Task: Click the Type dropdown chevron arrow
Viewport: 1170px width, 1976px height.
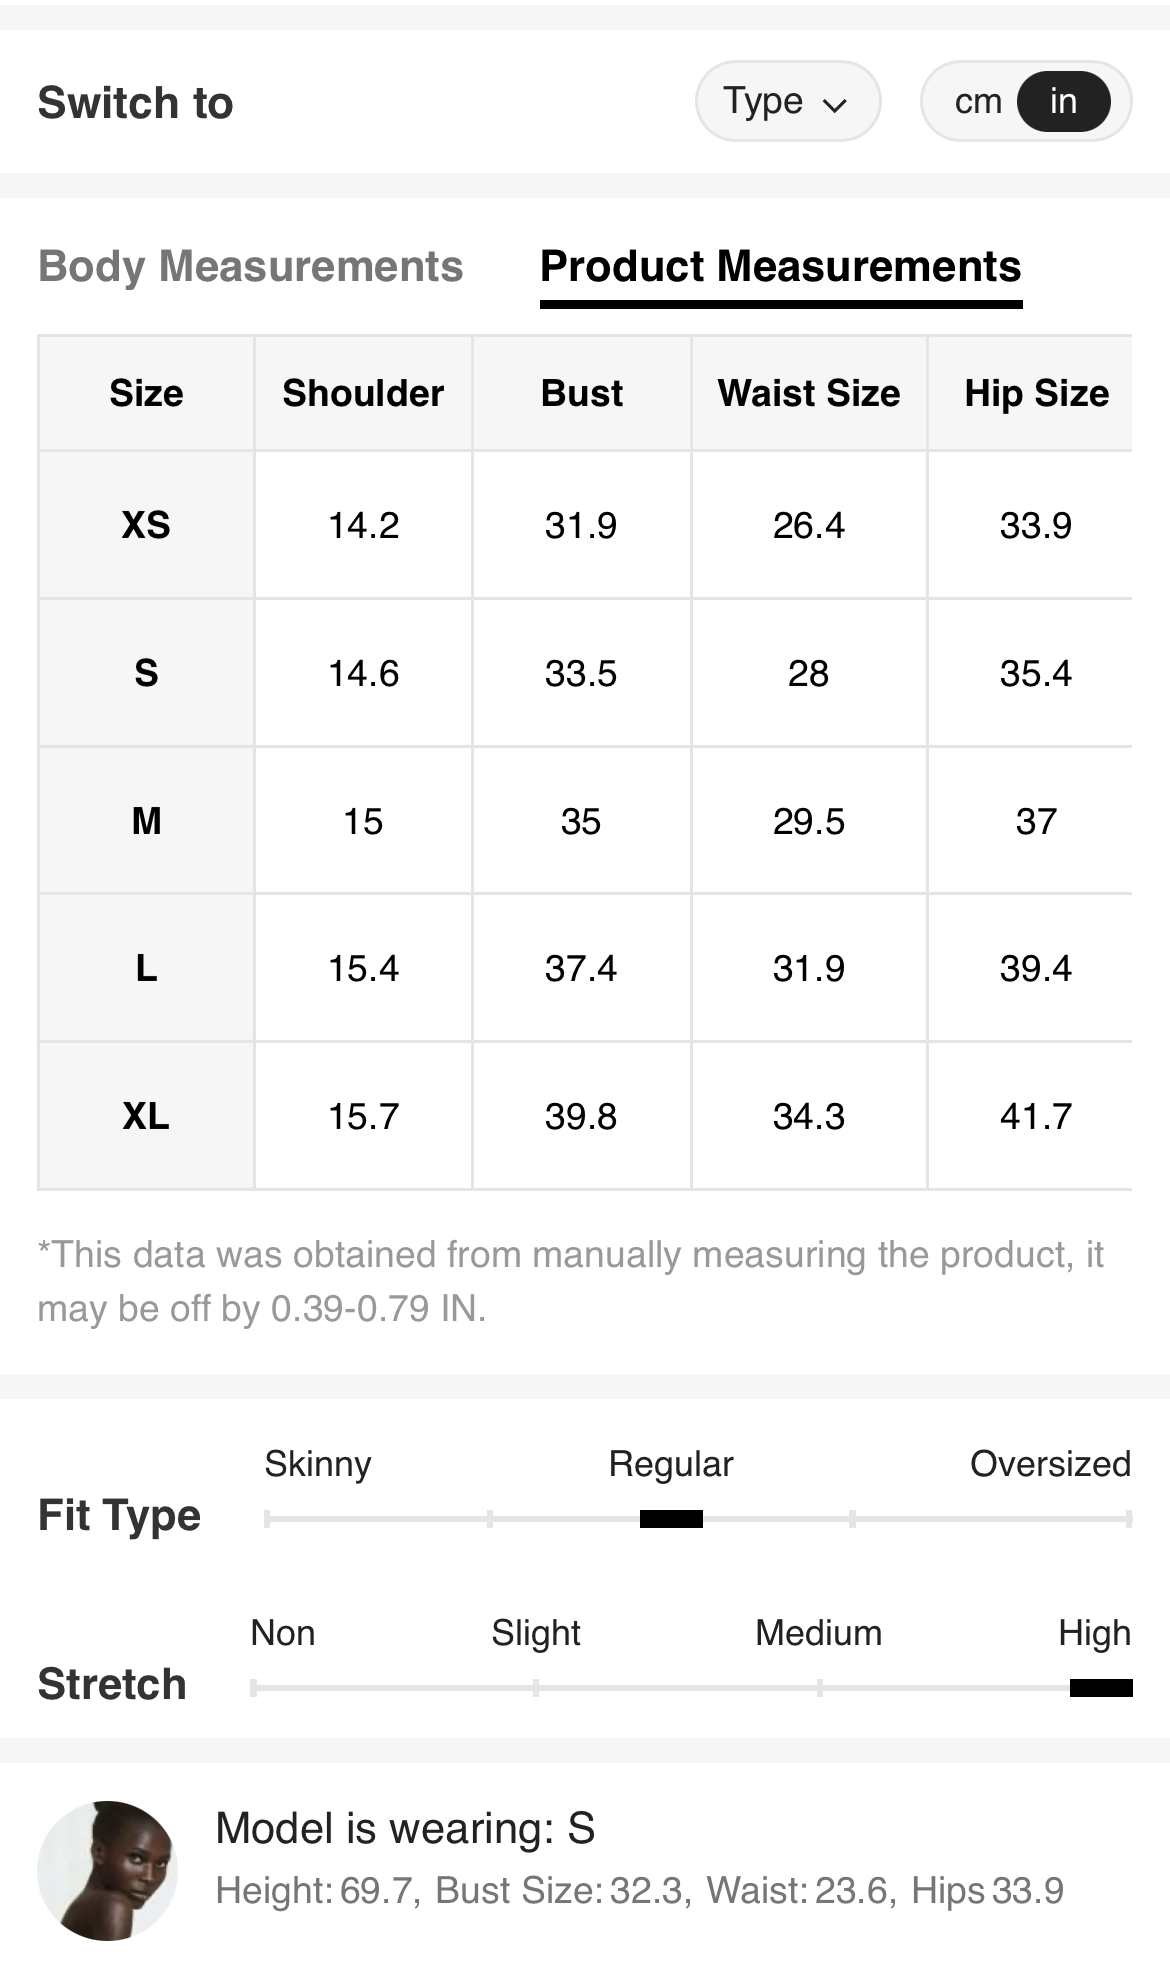Action: point(834,104)
